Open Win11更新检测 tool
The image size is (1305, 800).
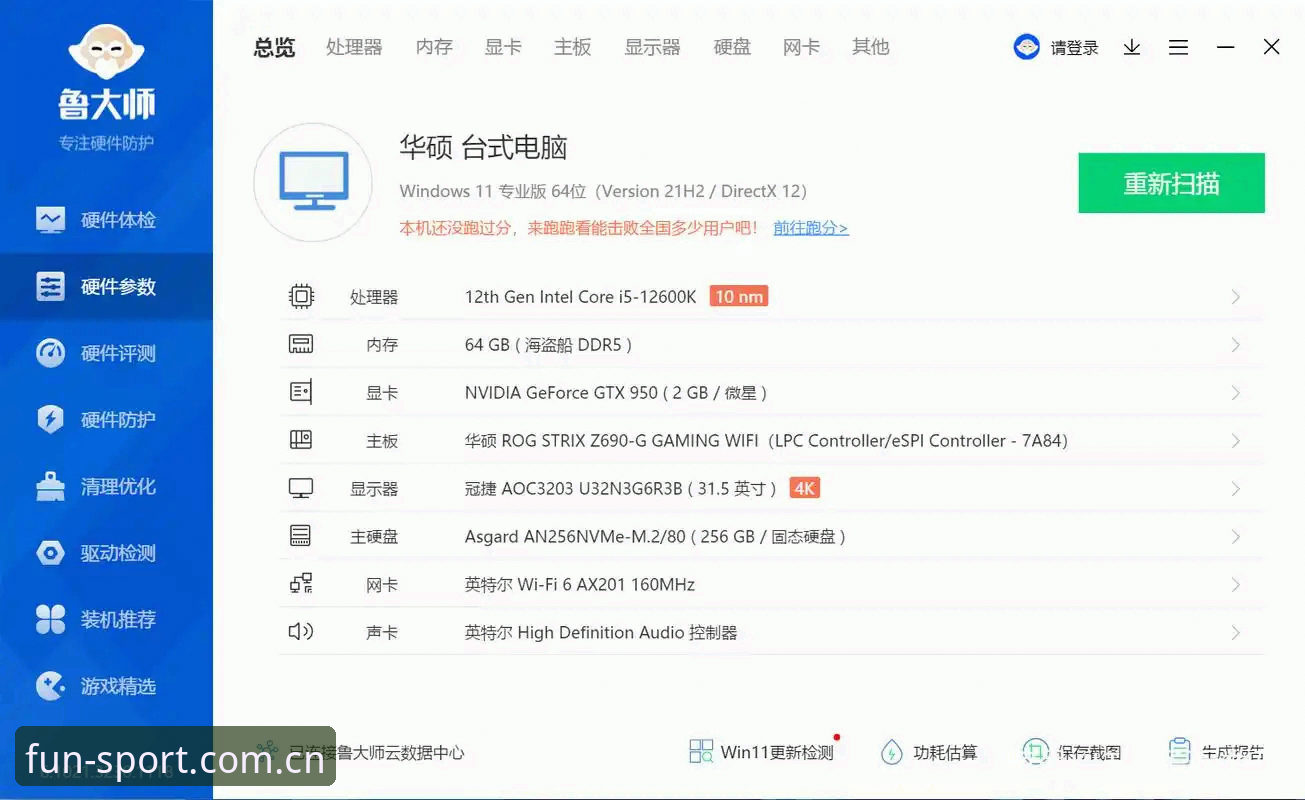pos(762,752)
